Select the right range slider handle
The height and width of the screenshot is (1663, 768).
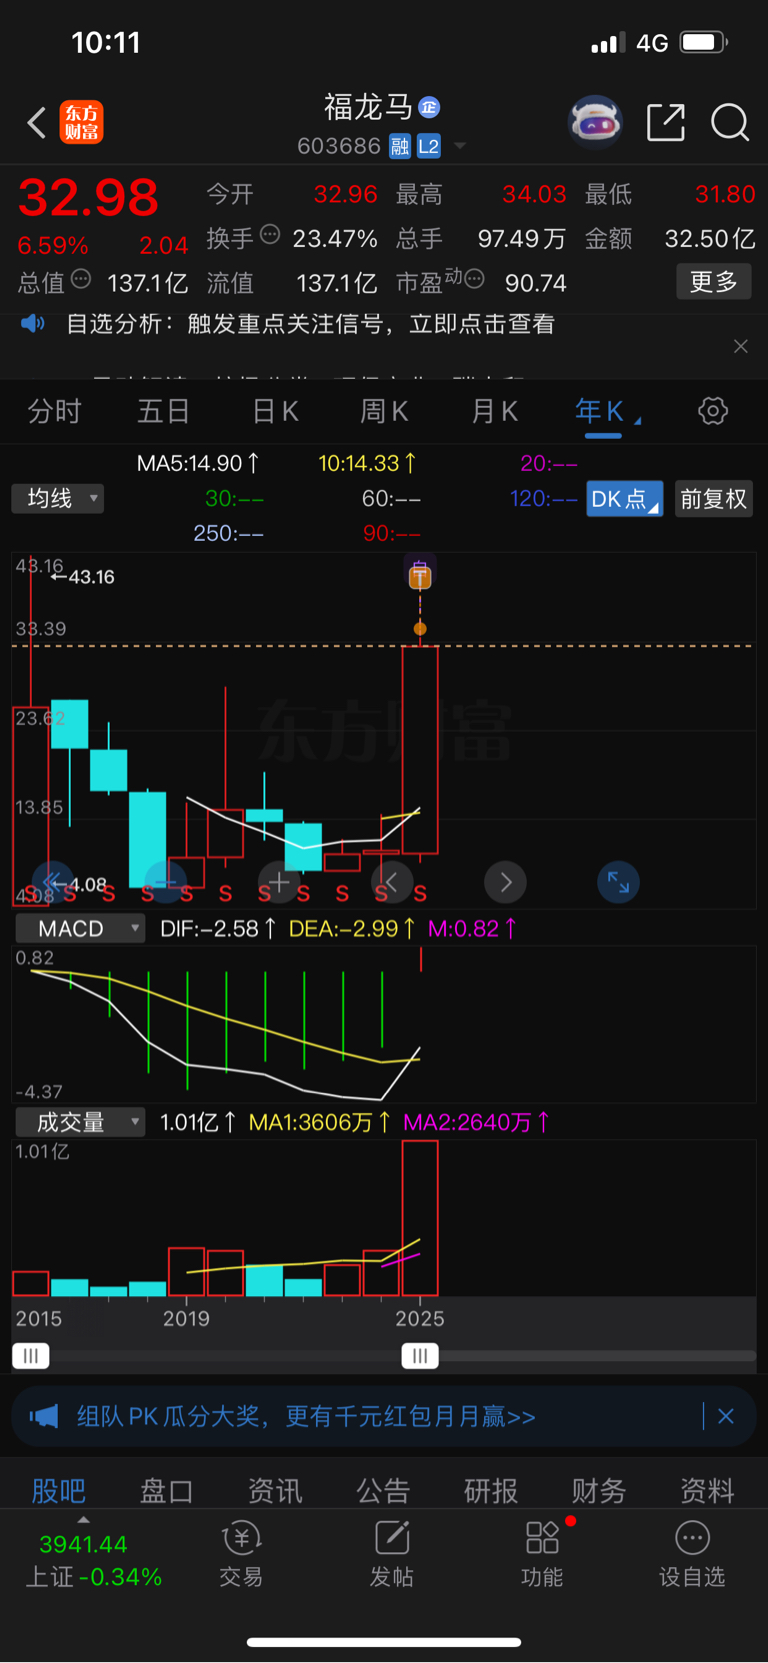pos(420,1356)
